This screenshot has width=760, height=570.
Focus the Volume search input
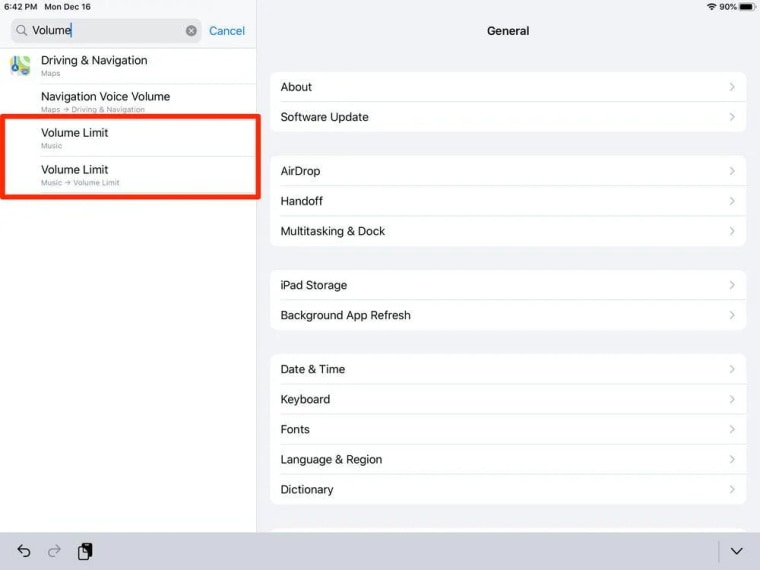pos(106,31)
